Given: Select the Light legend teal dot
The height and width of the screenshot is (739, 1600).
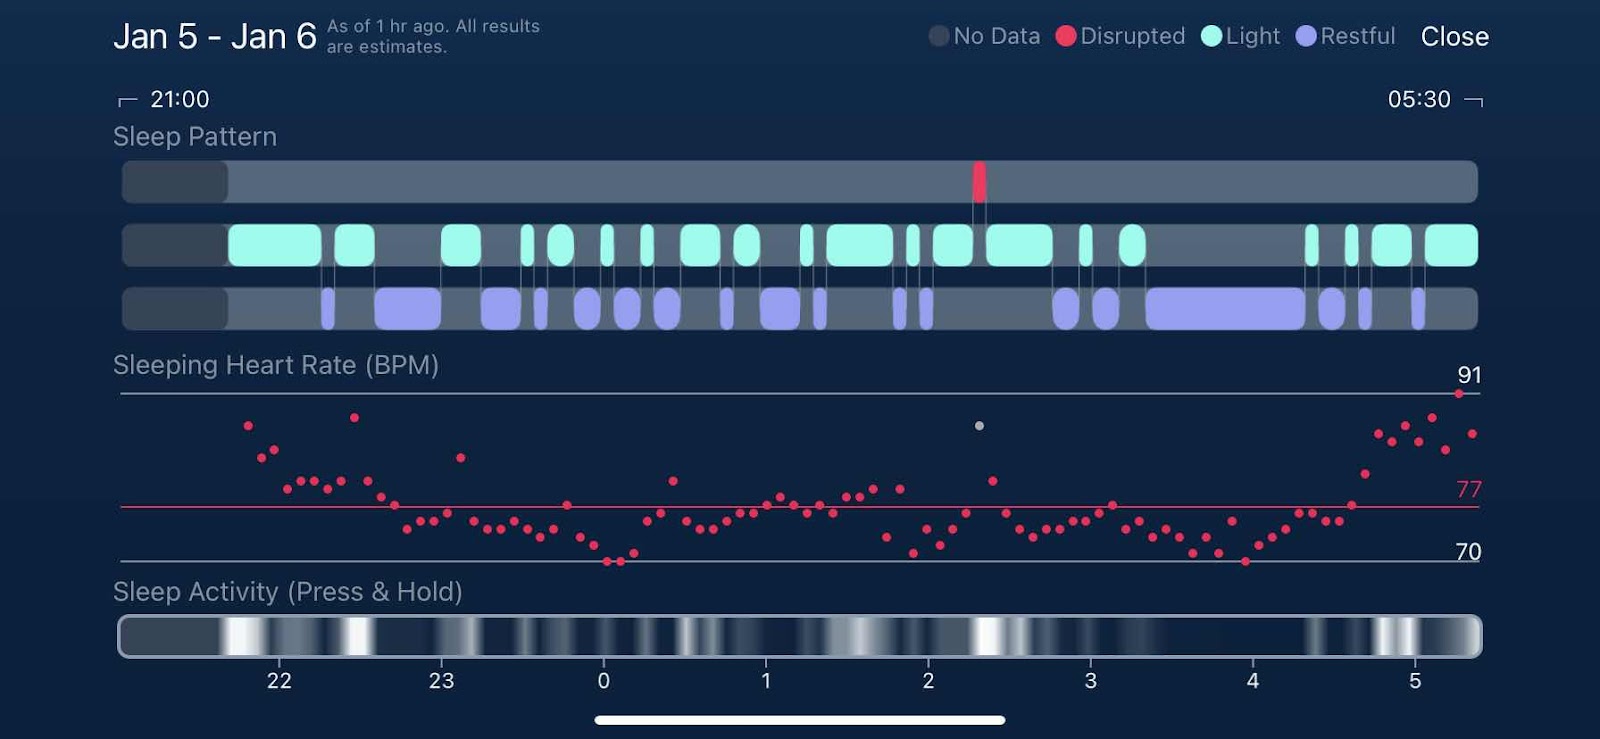Looking at the screenshot, I should (1211, 36).
